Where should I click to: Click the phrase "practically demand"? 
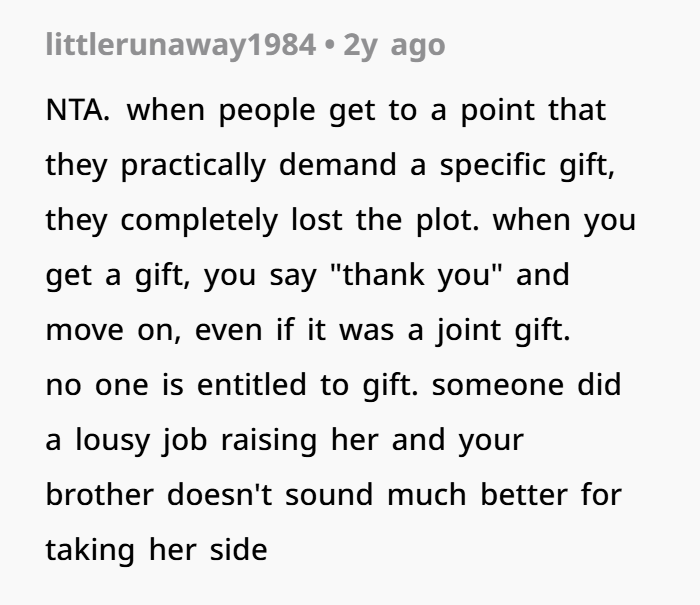coord(235,164)
